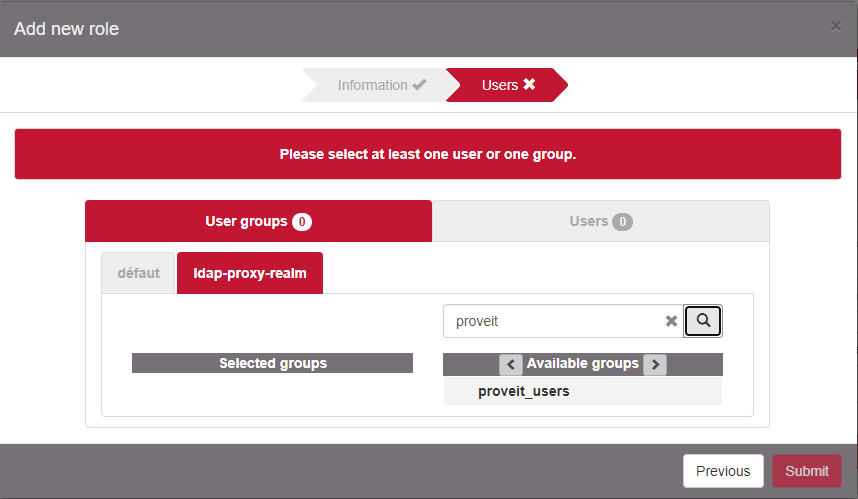Viewport: 858px width, 499px height.
Task: Close the Add new role dialog
Action: click(836, 26)
